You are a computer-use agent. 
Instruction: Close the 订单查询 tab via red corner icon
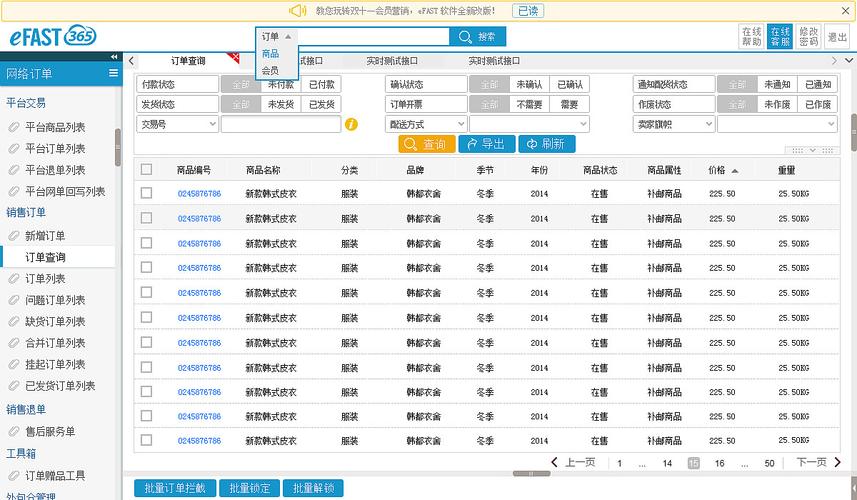click(234, 57)
